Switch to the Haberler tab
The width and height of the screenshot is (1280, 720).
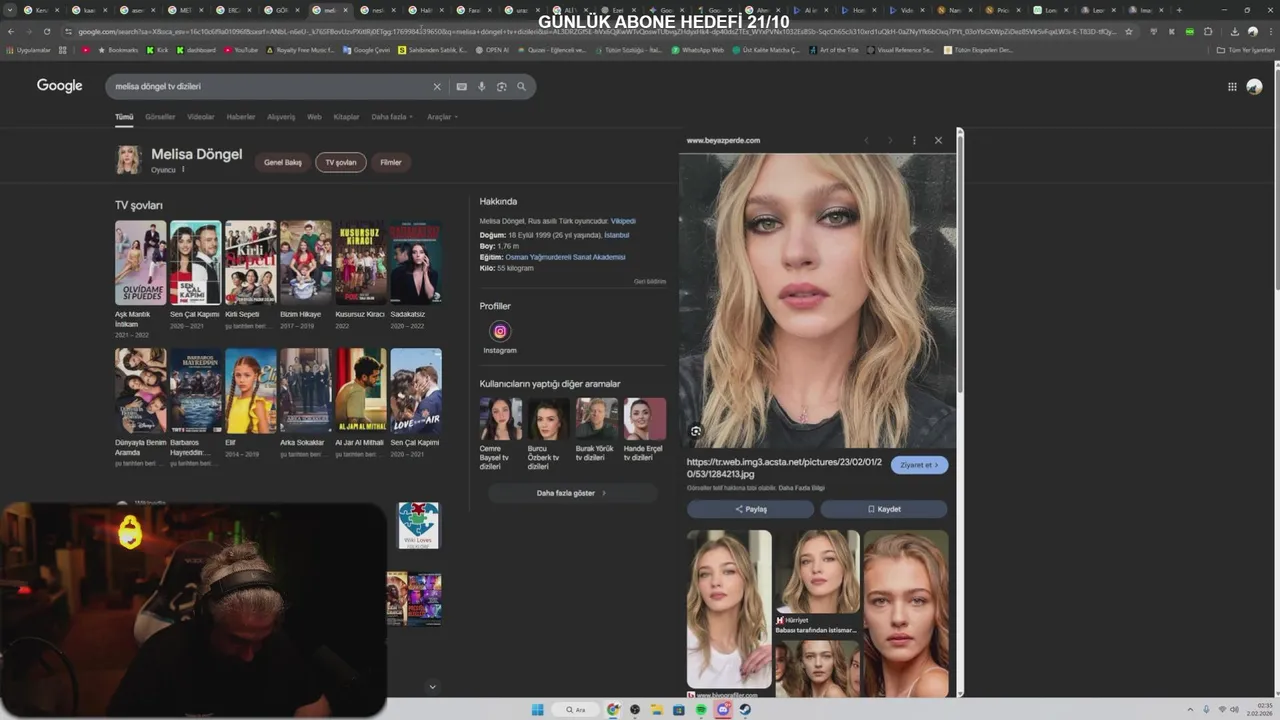tap(241, 117)
